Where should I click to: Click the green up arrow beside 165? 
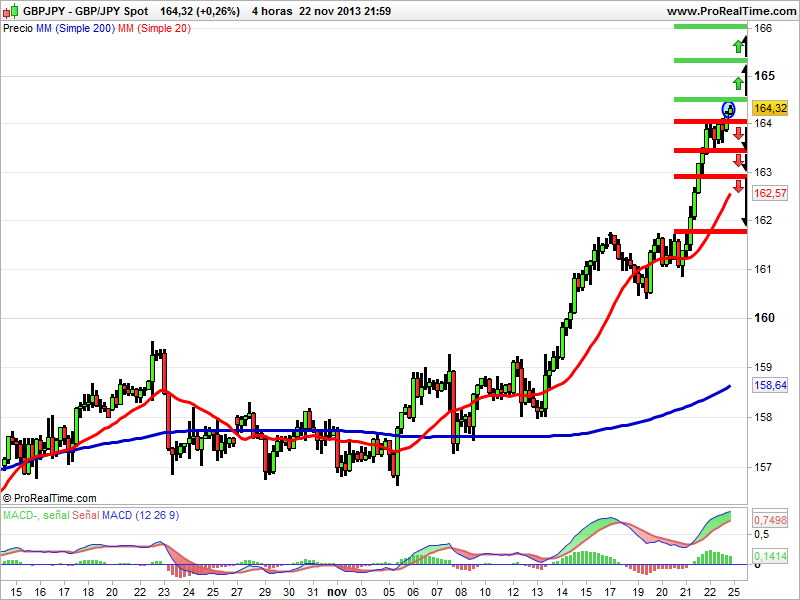click(738, 83)
